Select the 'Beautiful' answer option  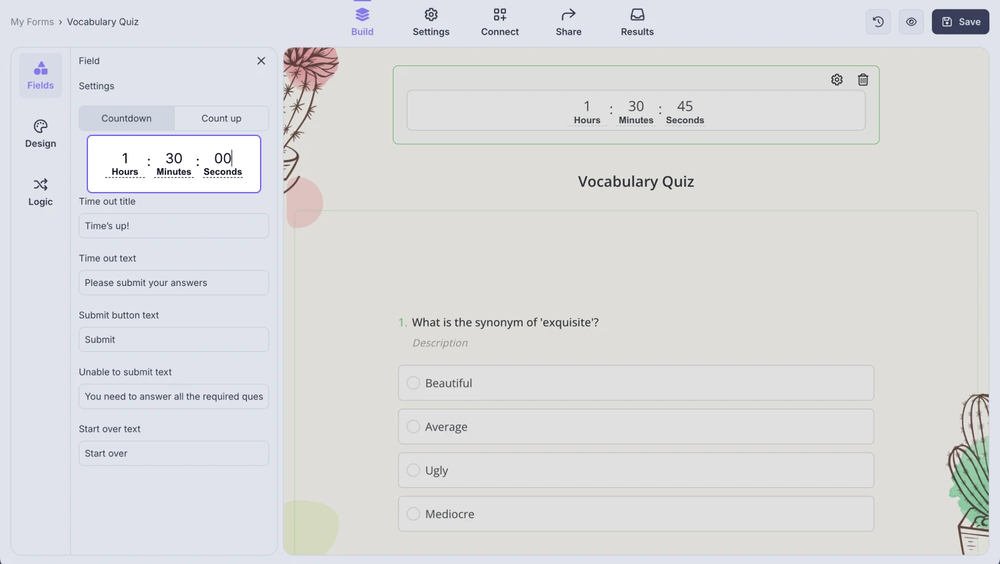(413, 383)
